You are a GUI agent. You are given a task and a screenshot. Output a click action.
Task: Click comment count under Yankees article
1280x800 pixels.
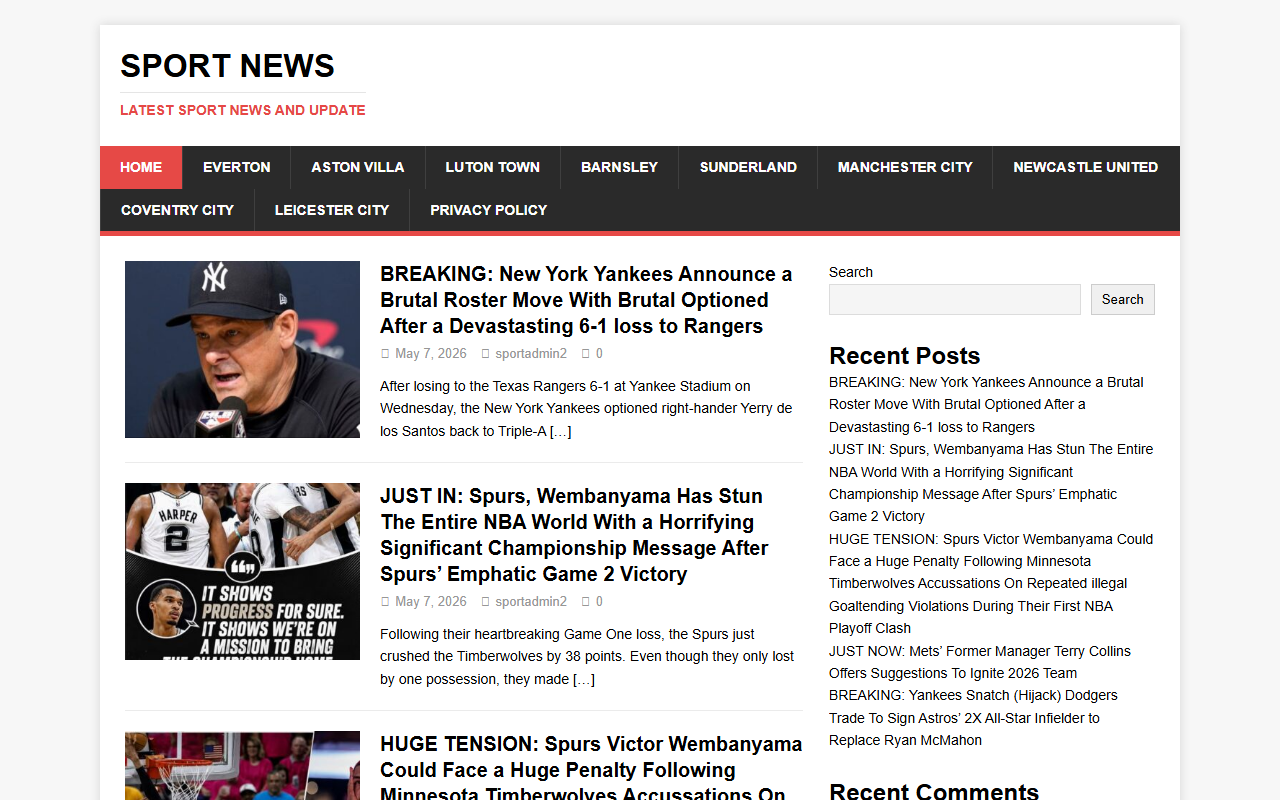(599, 354)
